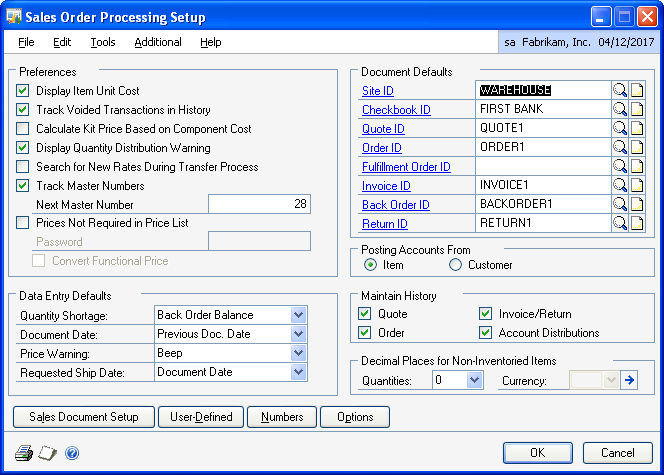Viewport: 664px width, 475px height.
Task: Select Item posting accounts radio button
Action: coord(370,265)
